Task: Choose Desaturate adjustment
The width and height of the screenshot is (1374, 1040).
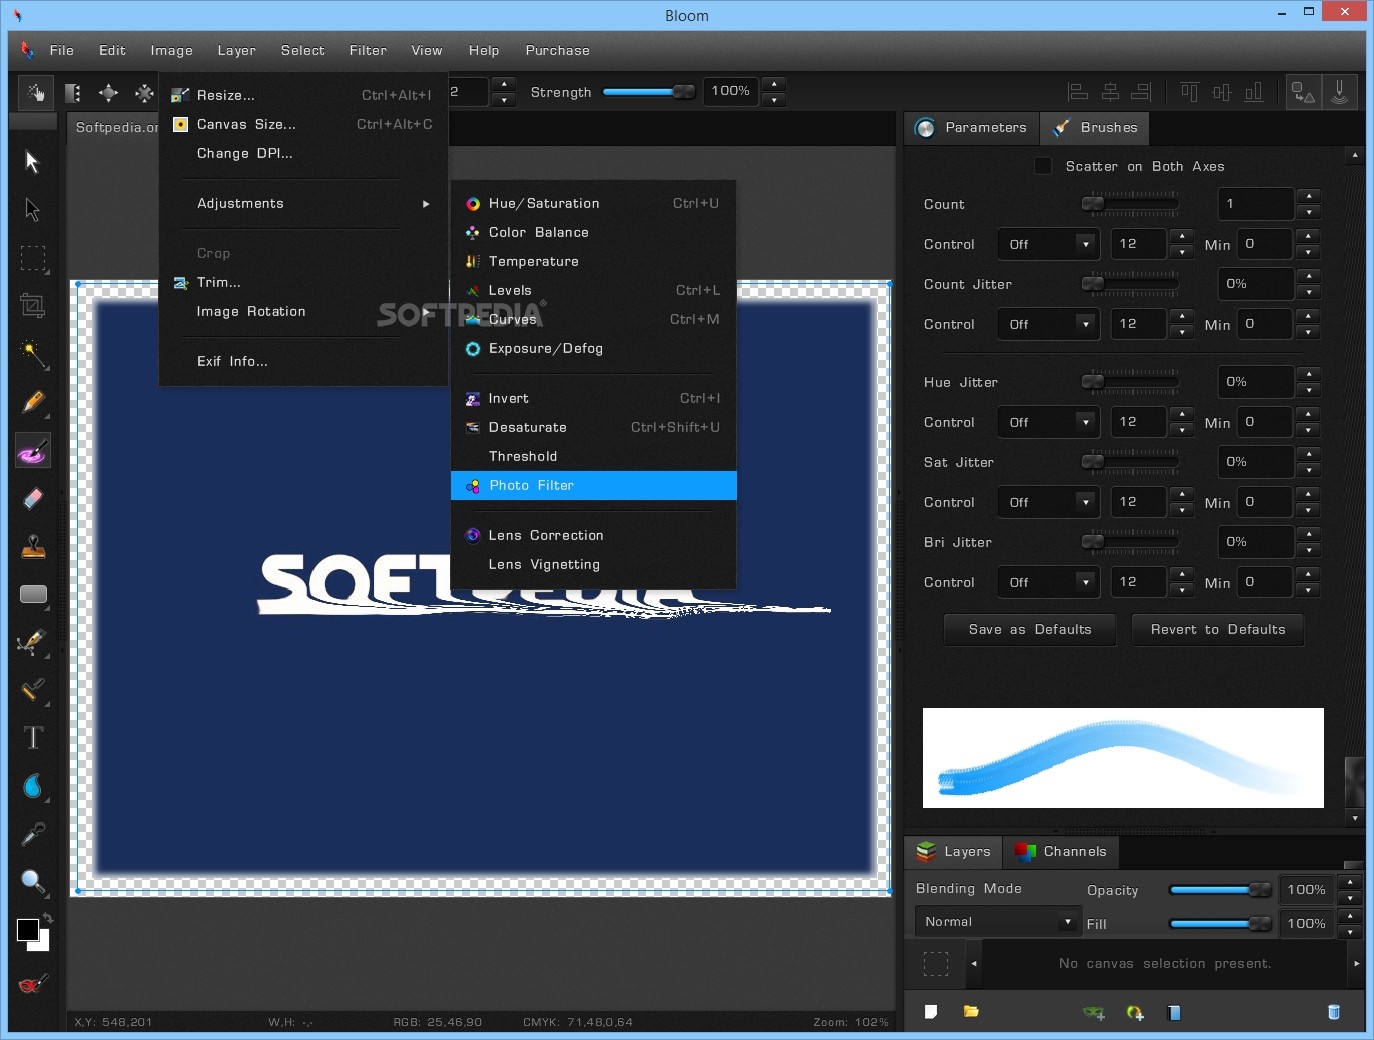Action: [x=594, y=427]
